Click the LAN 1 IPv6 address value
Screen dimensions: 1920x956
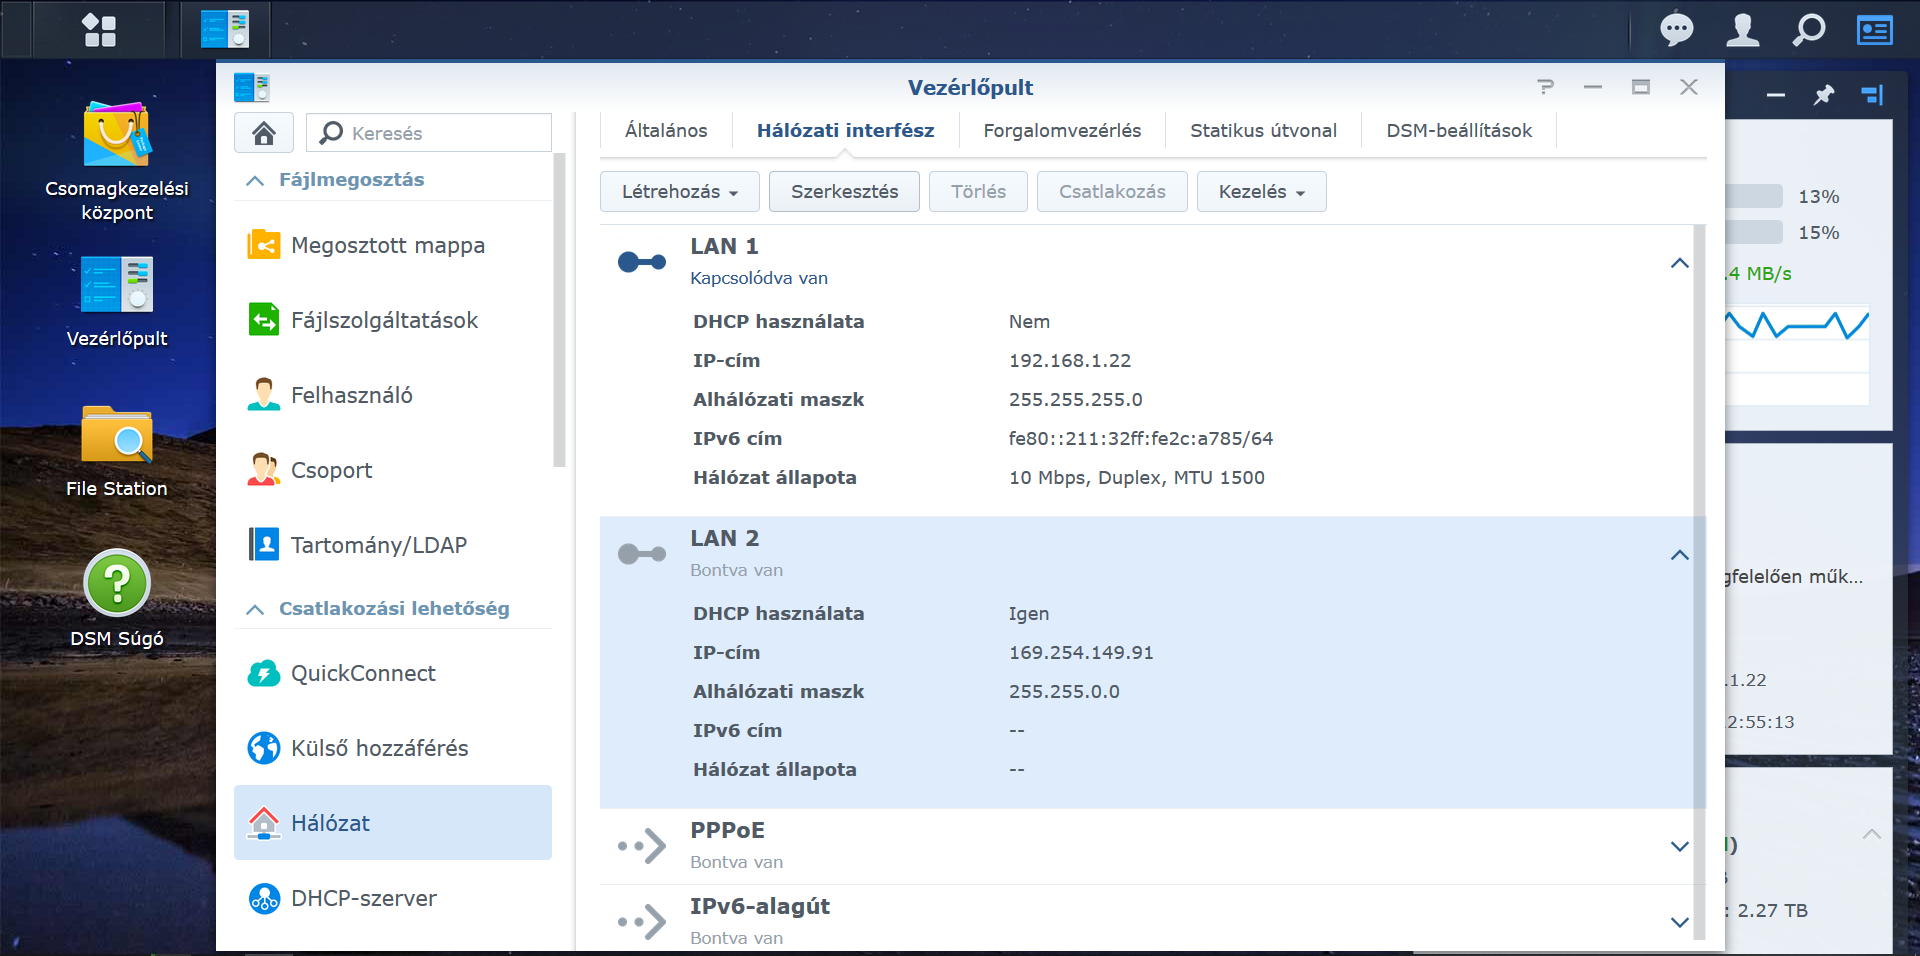pyautogui.click(x=1141, y=438)
